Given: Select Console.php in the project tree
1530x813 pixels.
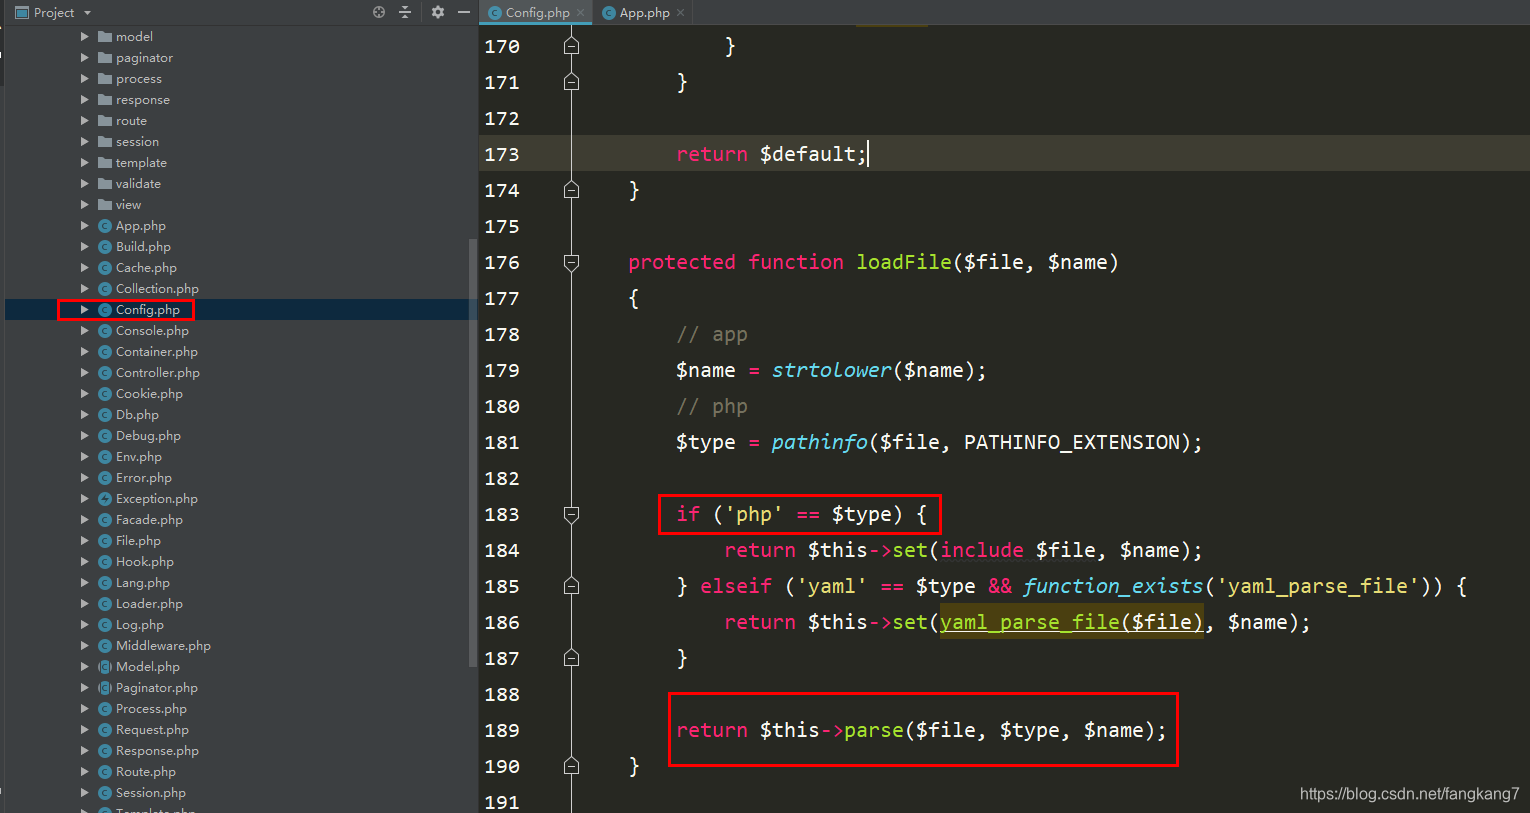Looking at the screenshot, I should (152, 331).
